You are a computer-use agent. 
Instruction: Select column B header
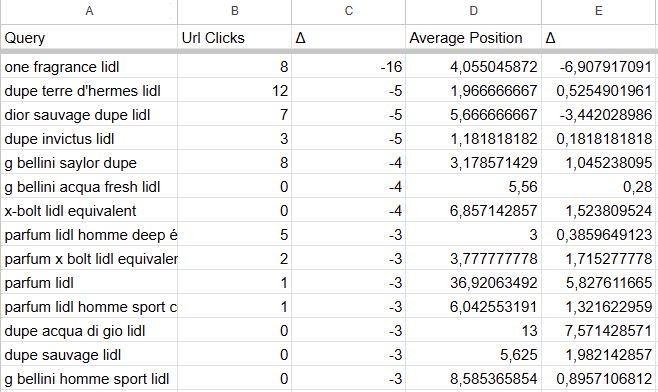(x=235, y=11)
